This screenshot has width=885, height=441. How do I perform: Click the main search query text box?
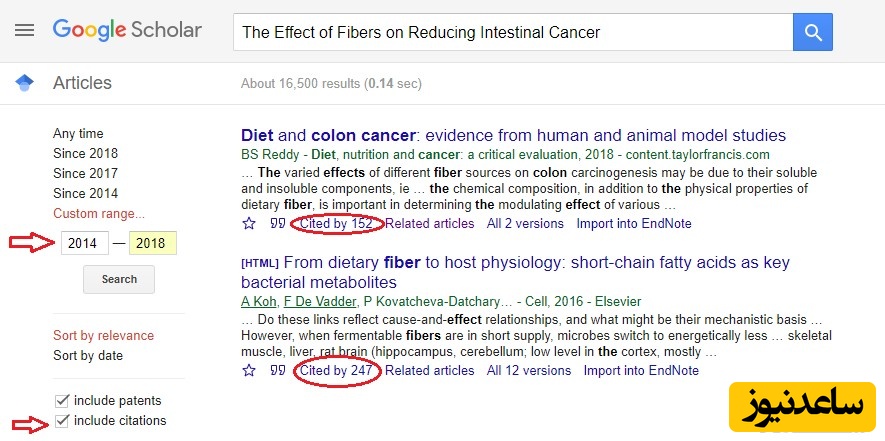click(512, 32)
